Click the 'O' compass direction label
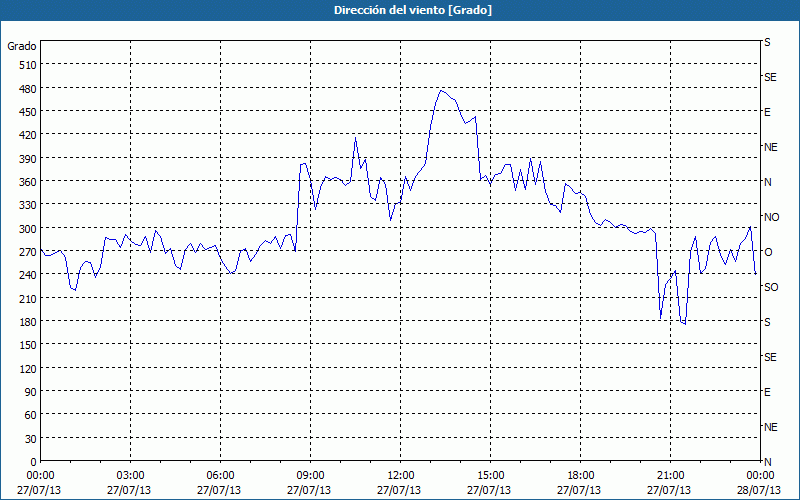800x500 pixels. pos(768,252)
